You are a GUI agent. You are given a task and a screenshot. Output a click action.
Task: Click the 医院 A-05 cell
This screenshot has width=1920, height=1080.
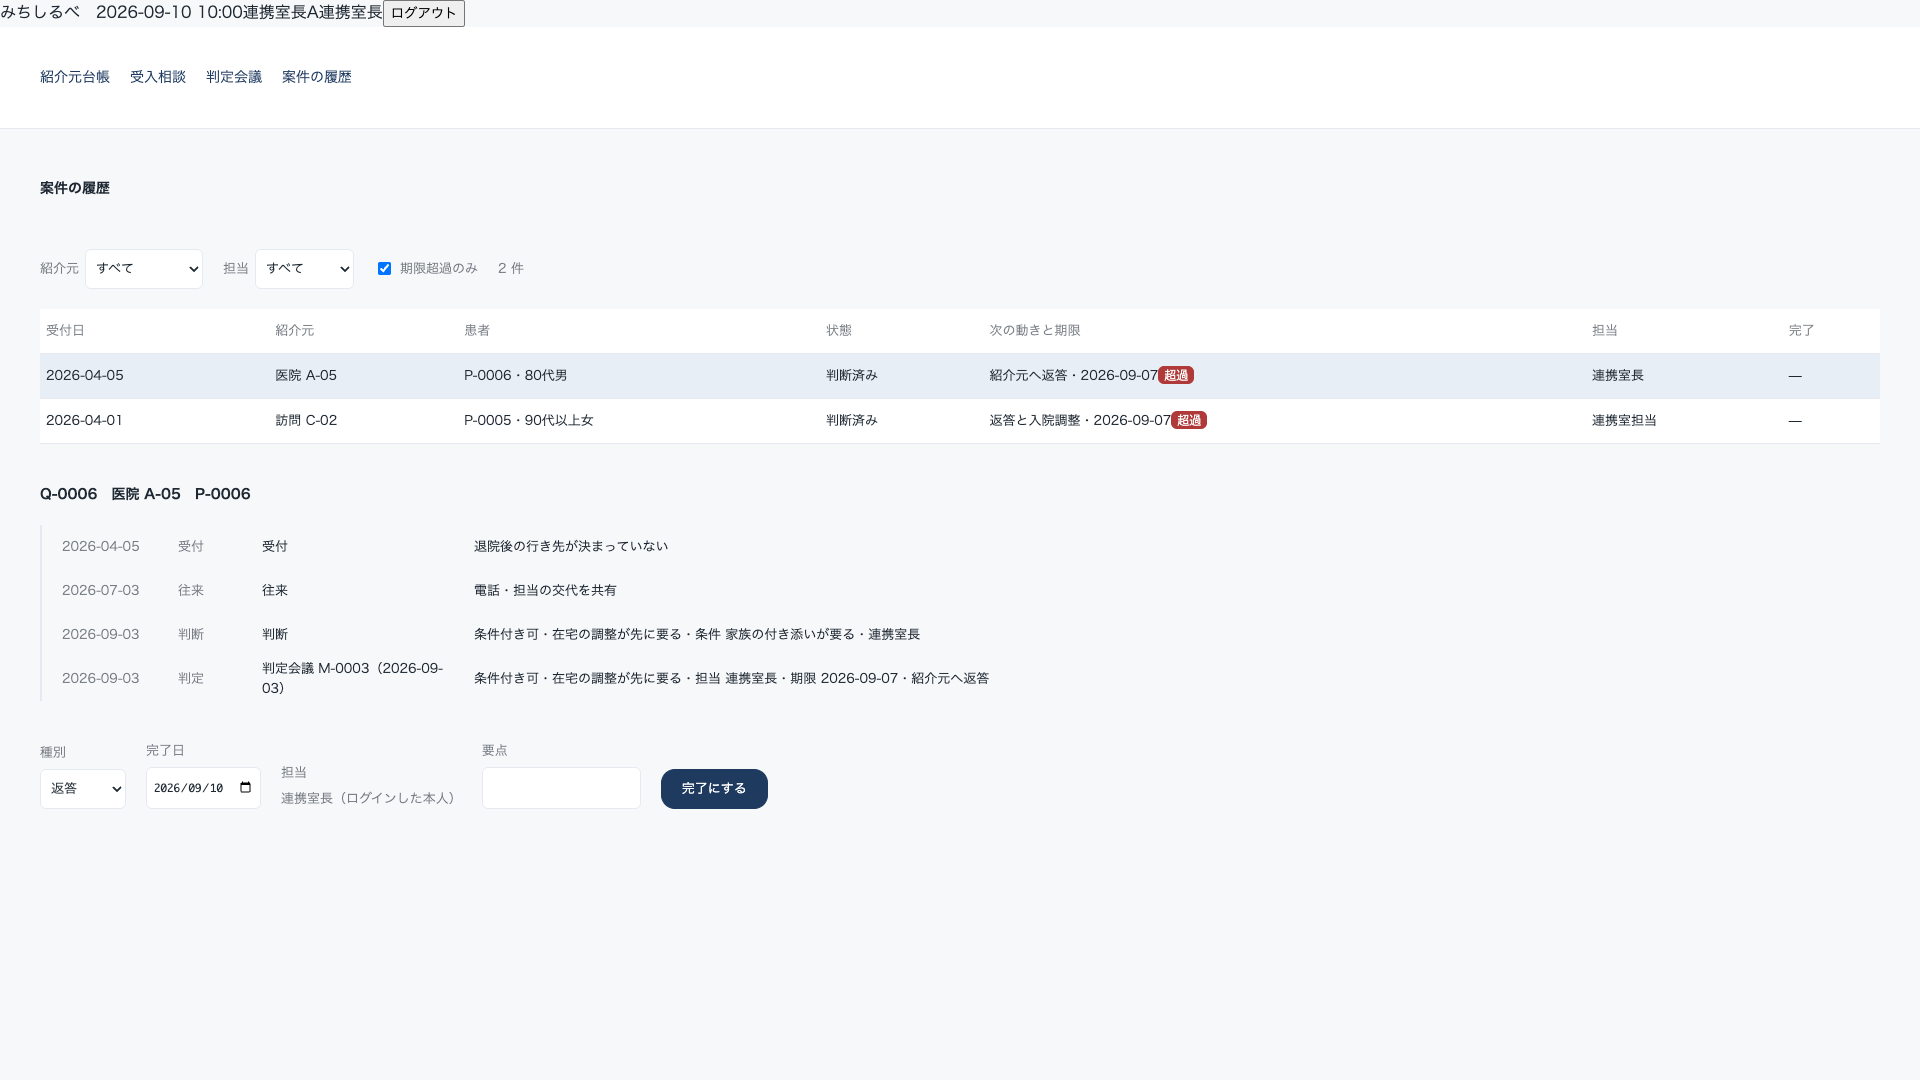tap(306, 376)
